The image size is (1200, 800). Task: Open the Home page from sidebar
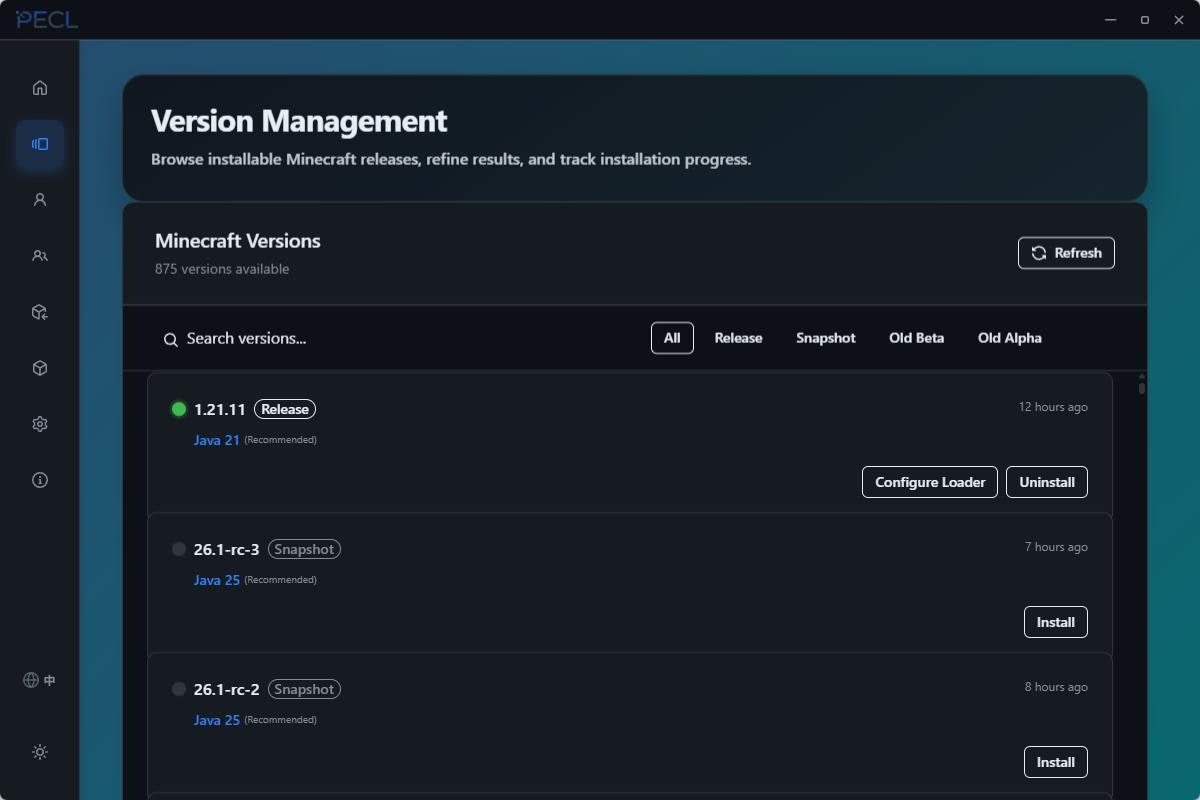(x=40, y=88)
